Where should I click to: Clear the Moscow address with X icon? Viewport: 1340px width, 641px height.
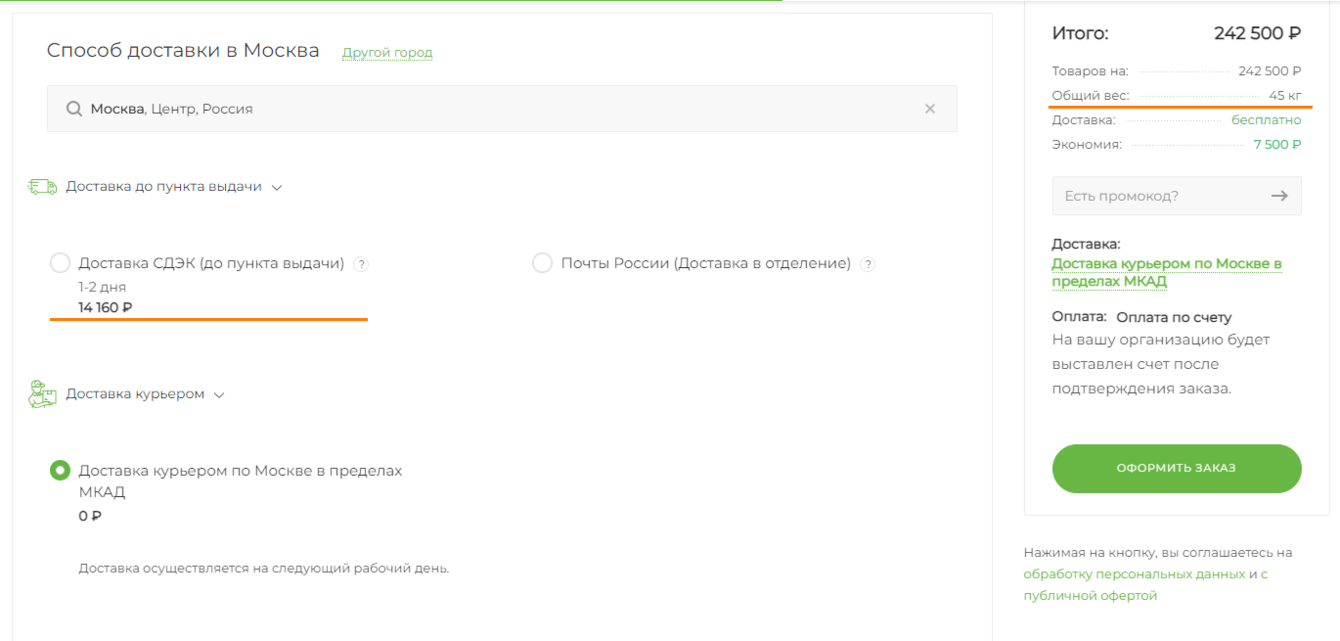tap(930, 109)
